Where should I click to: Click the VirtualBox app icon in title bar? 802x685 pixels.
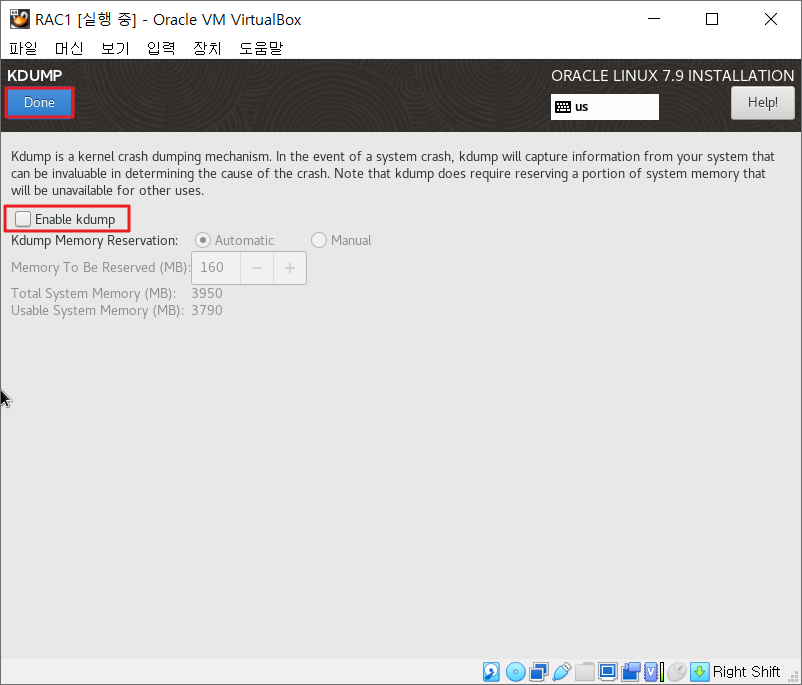[x=19, y=19]
